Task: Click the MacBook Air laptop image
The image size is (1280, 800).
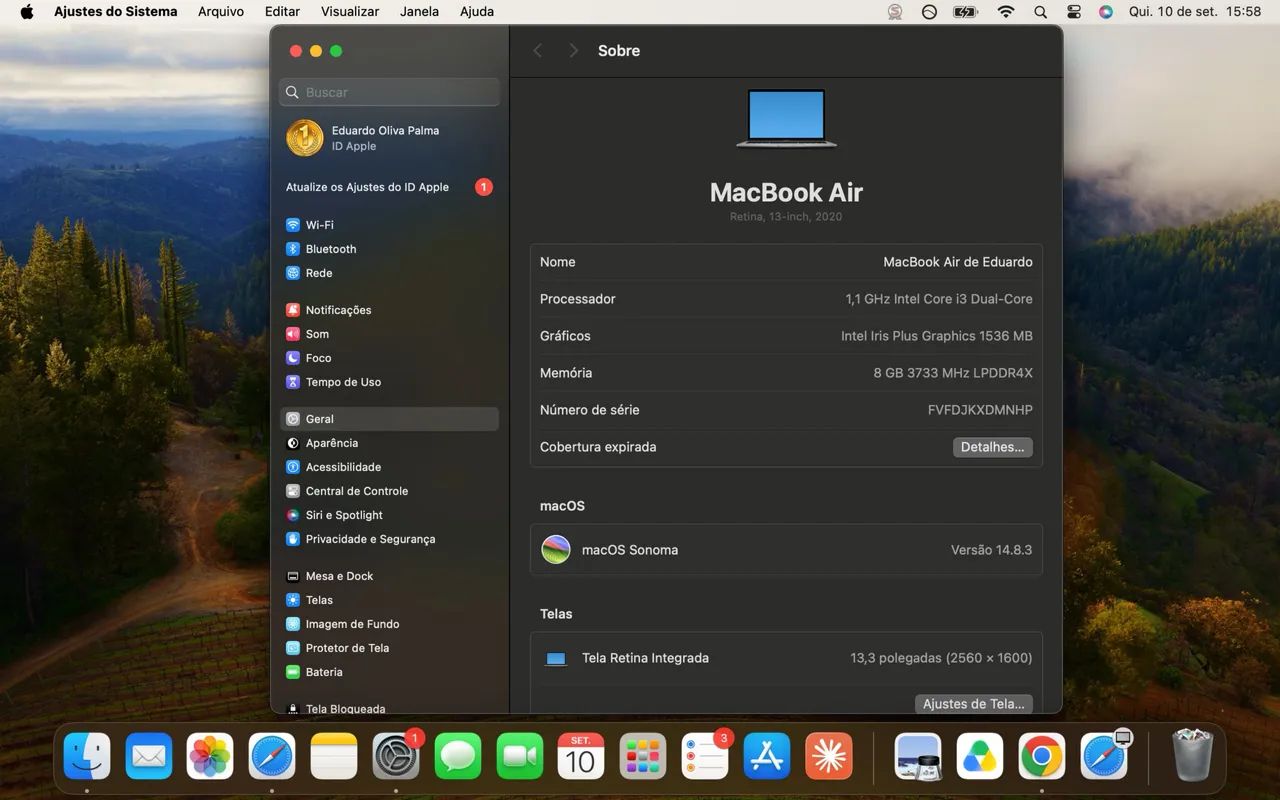Action: coord(786,118)
